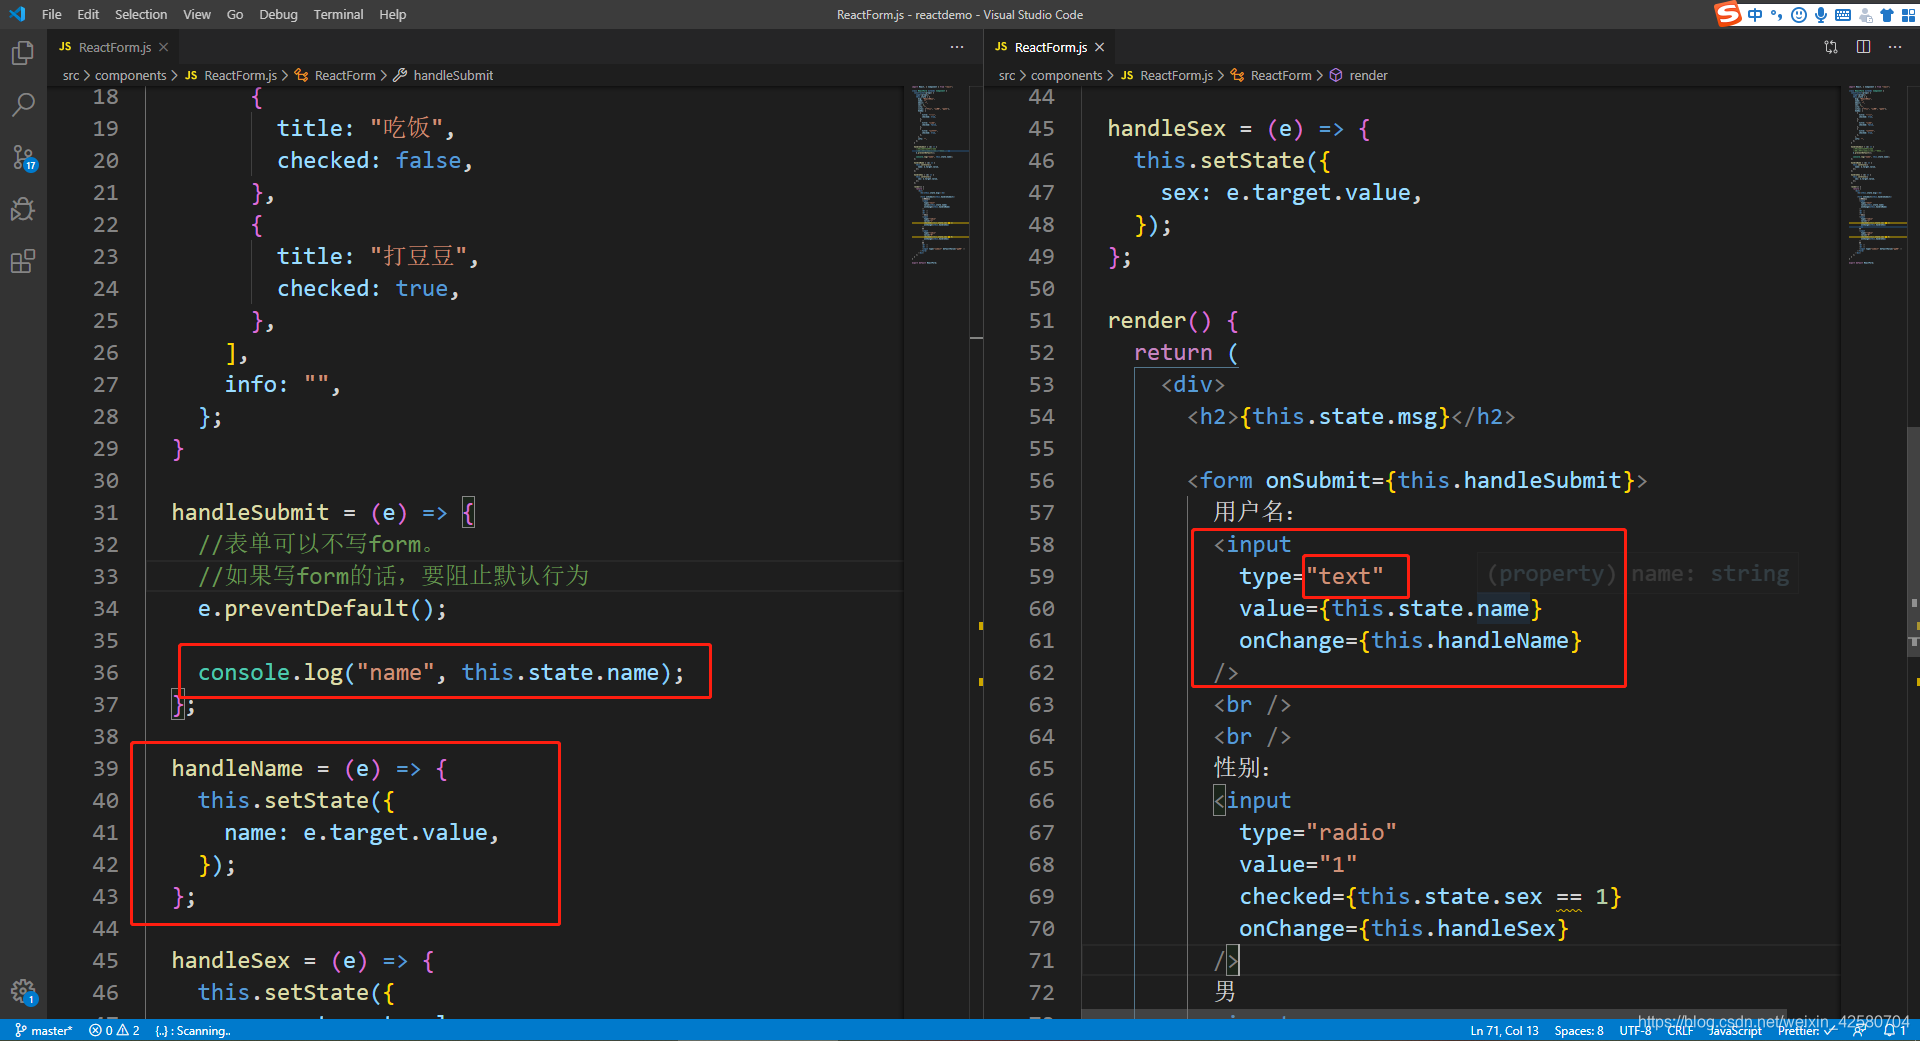1920x1041 pixels.
Task: Click the left editor minimap
Action: pos(940,175)
